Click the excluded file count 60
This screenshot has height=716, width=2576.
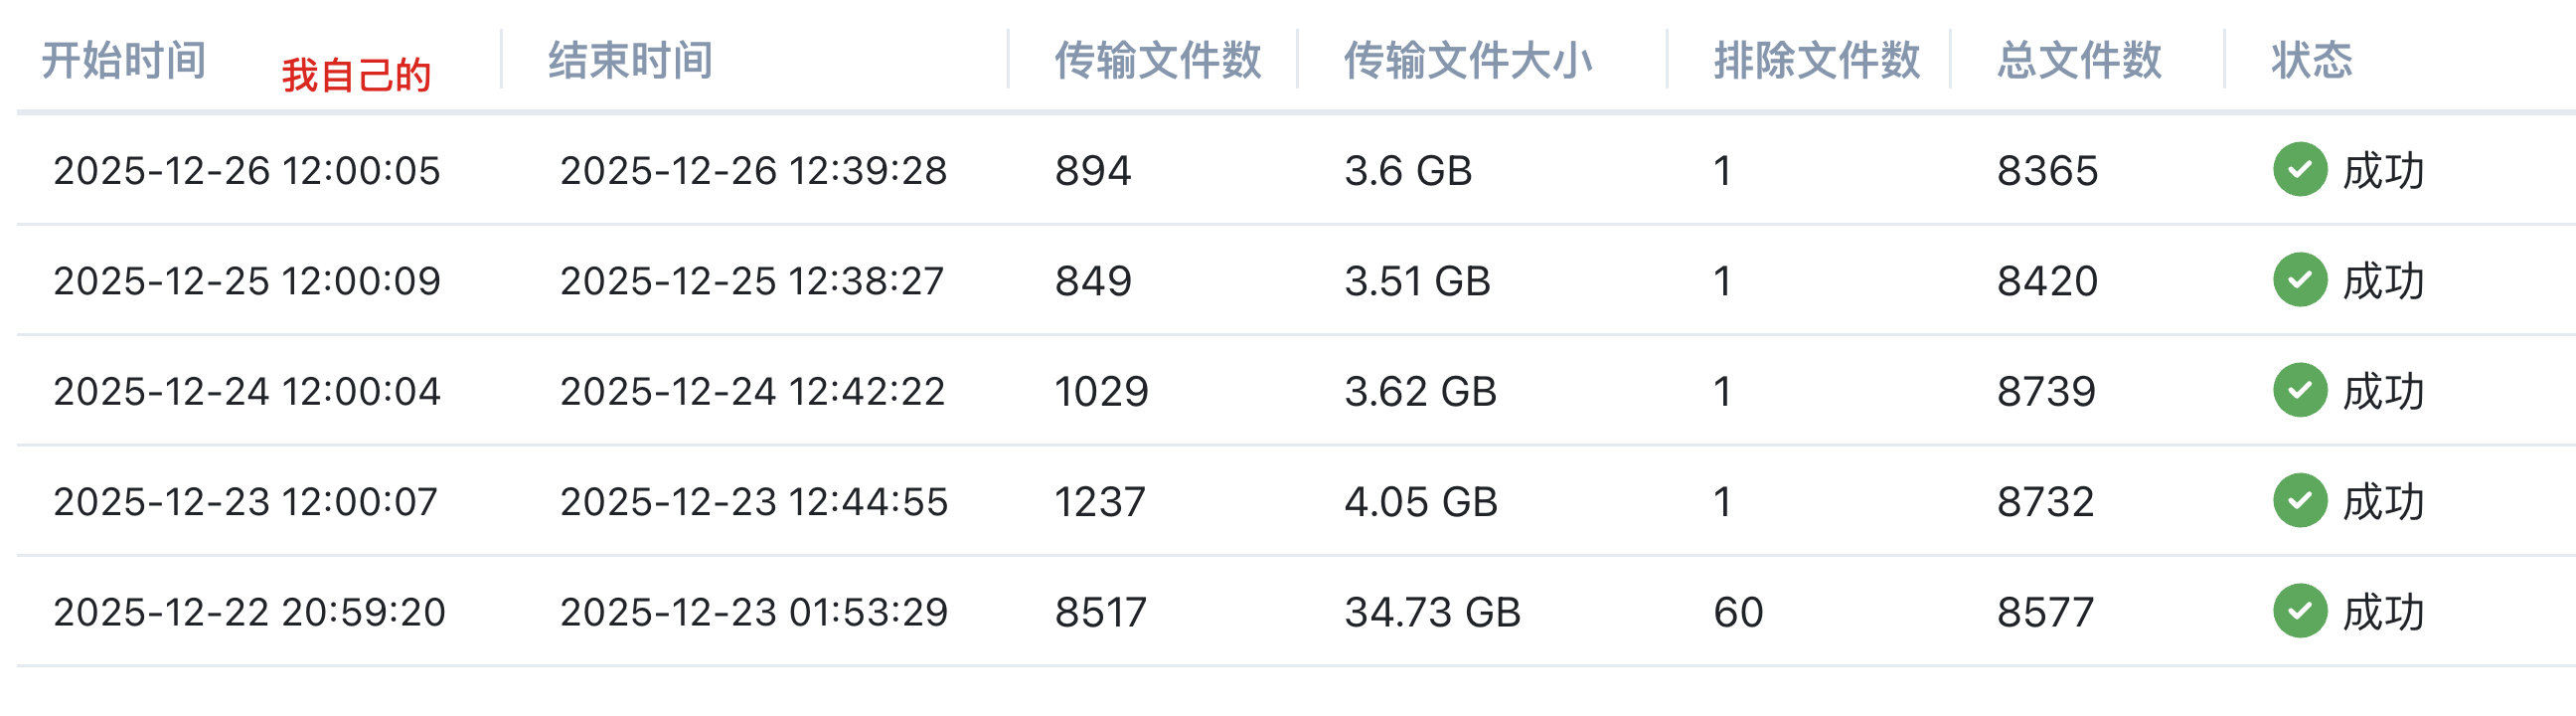(1738, 612)
